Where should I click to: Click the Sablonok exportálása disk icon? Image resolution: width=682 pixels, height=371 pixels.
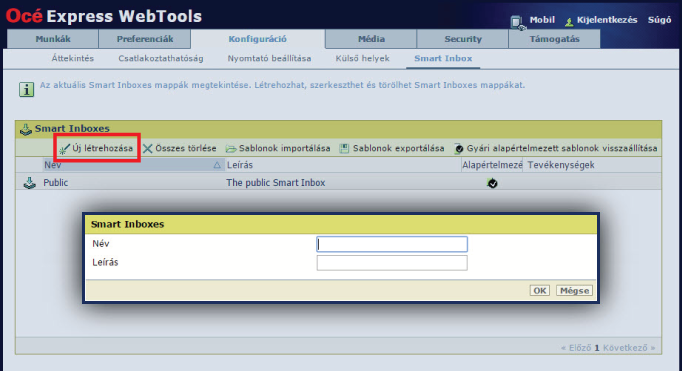tap(344, 149)
